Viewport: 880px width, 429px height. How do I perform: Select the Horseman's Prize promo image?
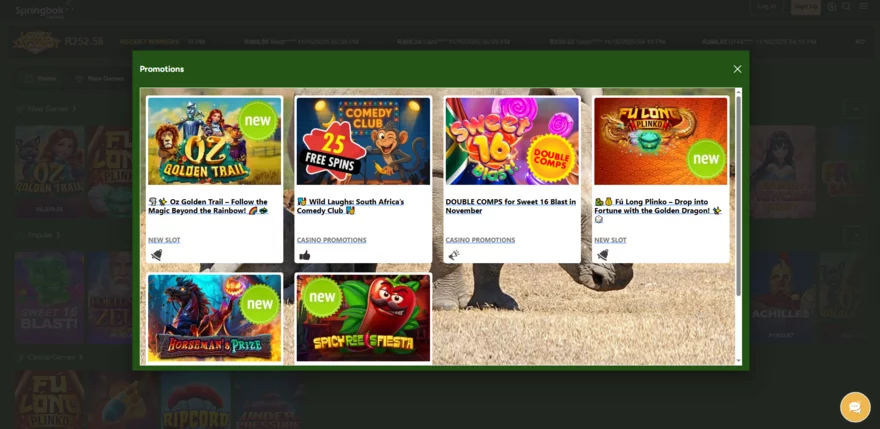click(x=214, y=318)
